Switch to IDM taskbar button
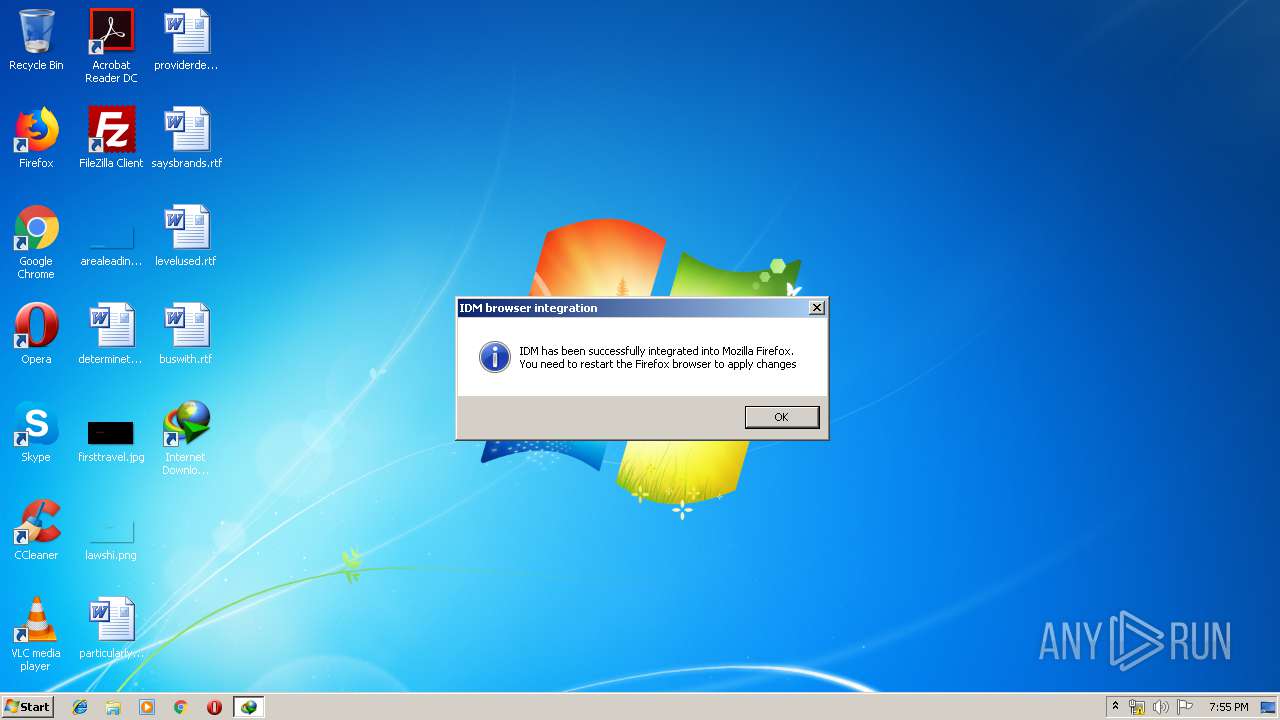Viewport: 1280px width, 720px height. pyautogui.click(x=248, y=707)
